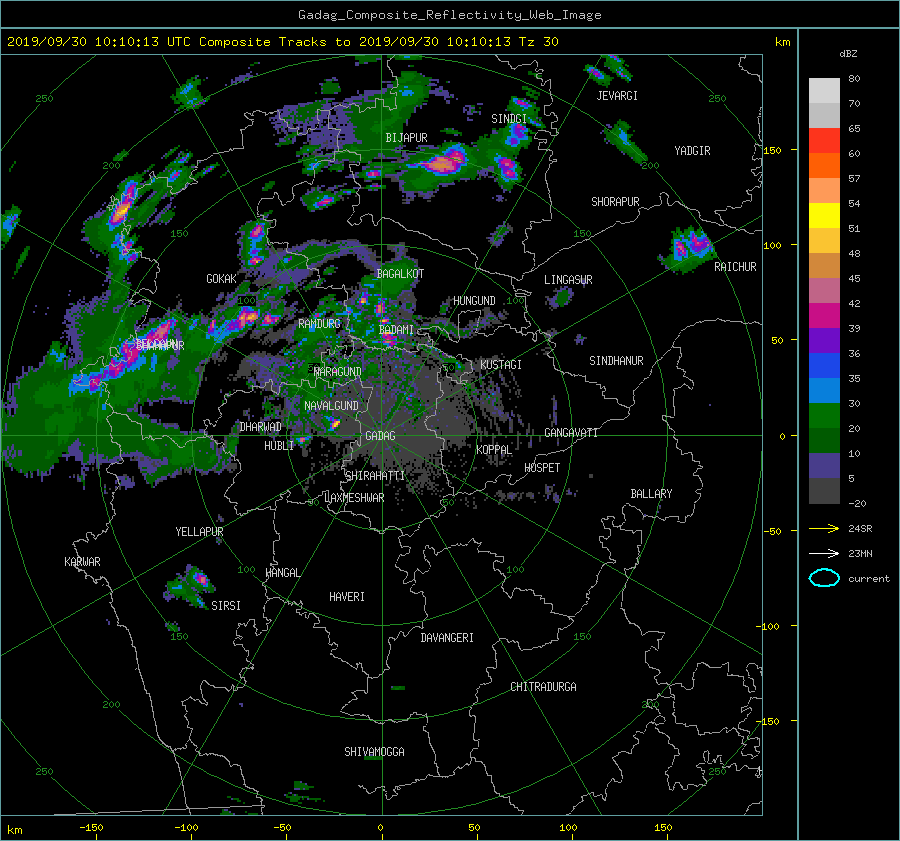Click the HUNGUND city label

tap(474, 301)
